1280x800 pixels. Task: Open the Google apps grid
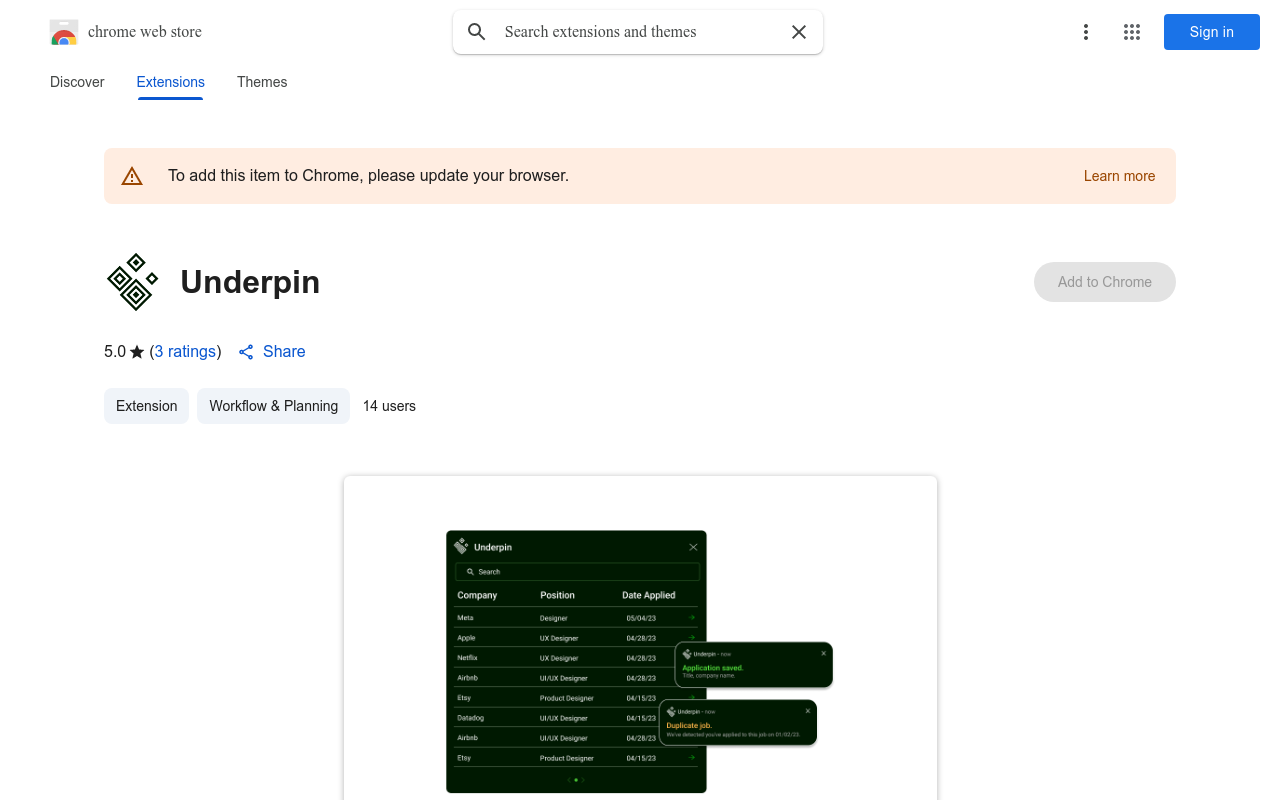1132,32
